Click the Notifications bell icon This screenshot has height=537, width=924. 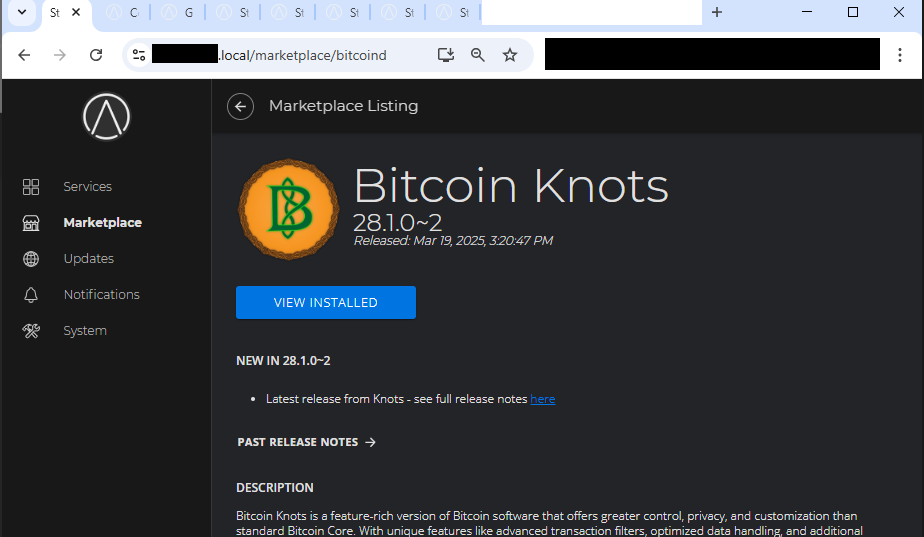click(31, 295)
